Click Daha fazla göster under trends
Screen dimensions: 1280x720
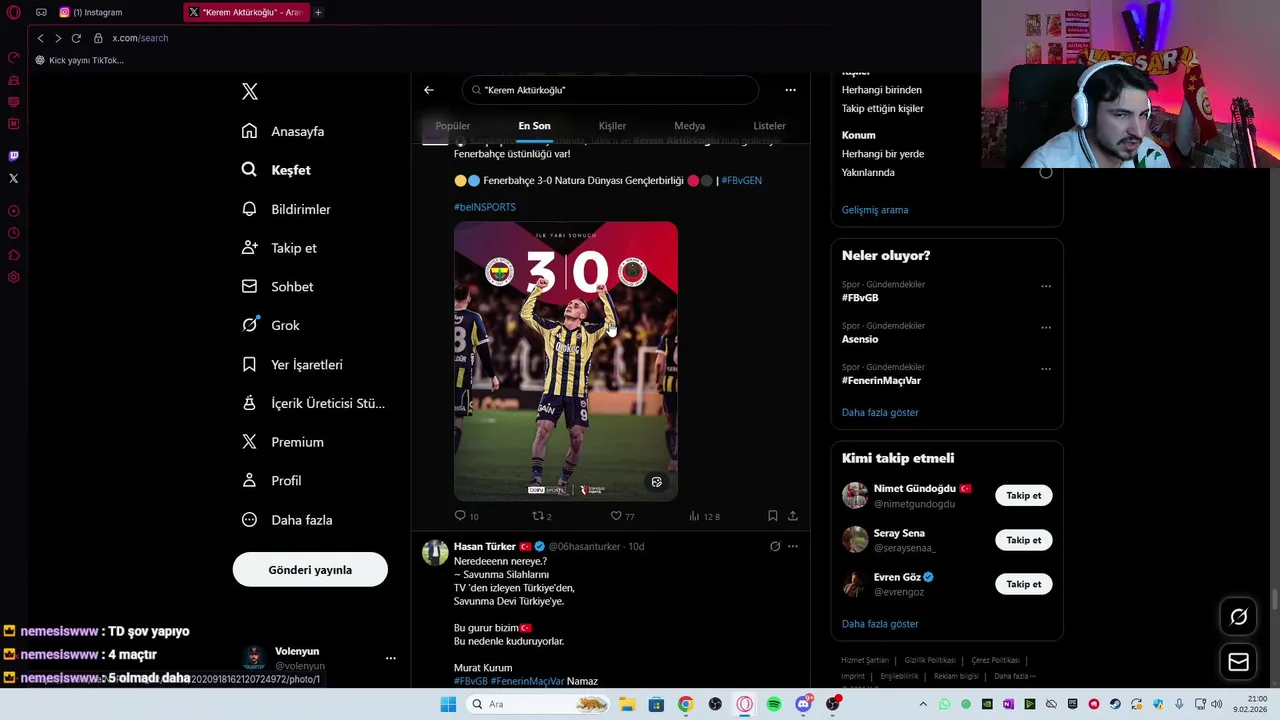point(880,412)
